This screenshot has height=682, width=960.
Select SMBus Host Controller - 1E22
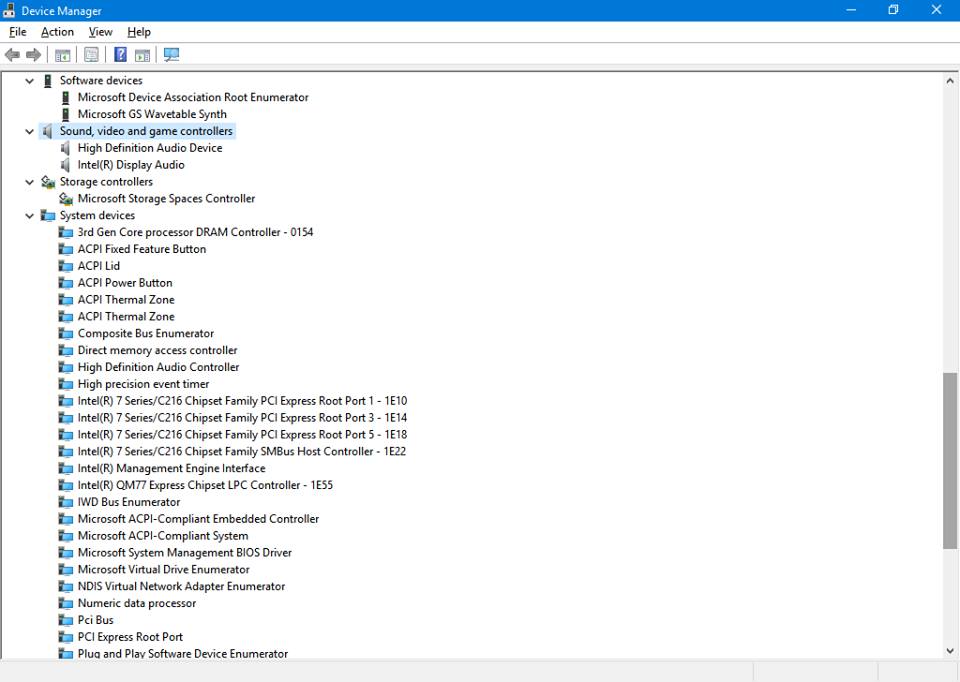242,451
